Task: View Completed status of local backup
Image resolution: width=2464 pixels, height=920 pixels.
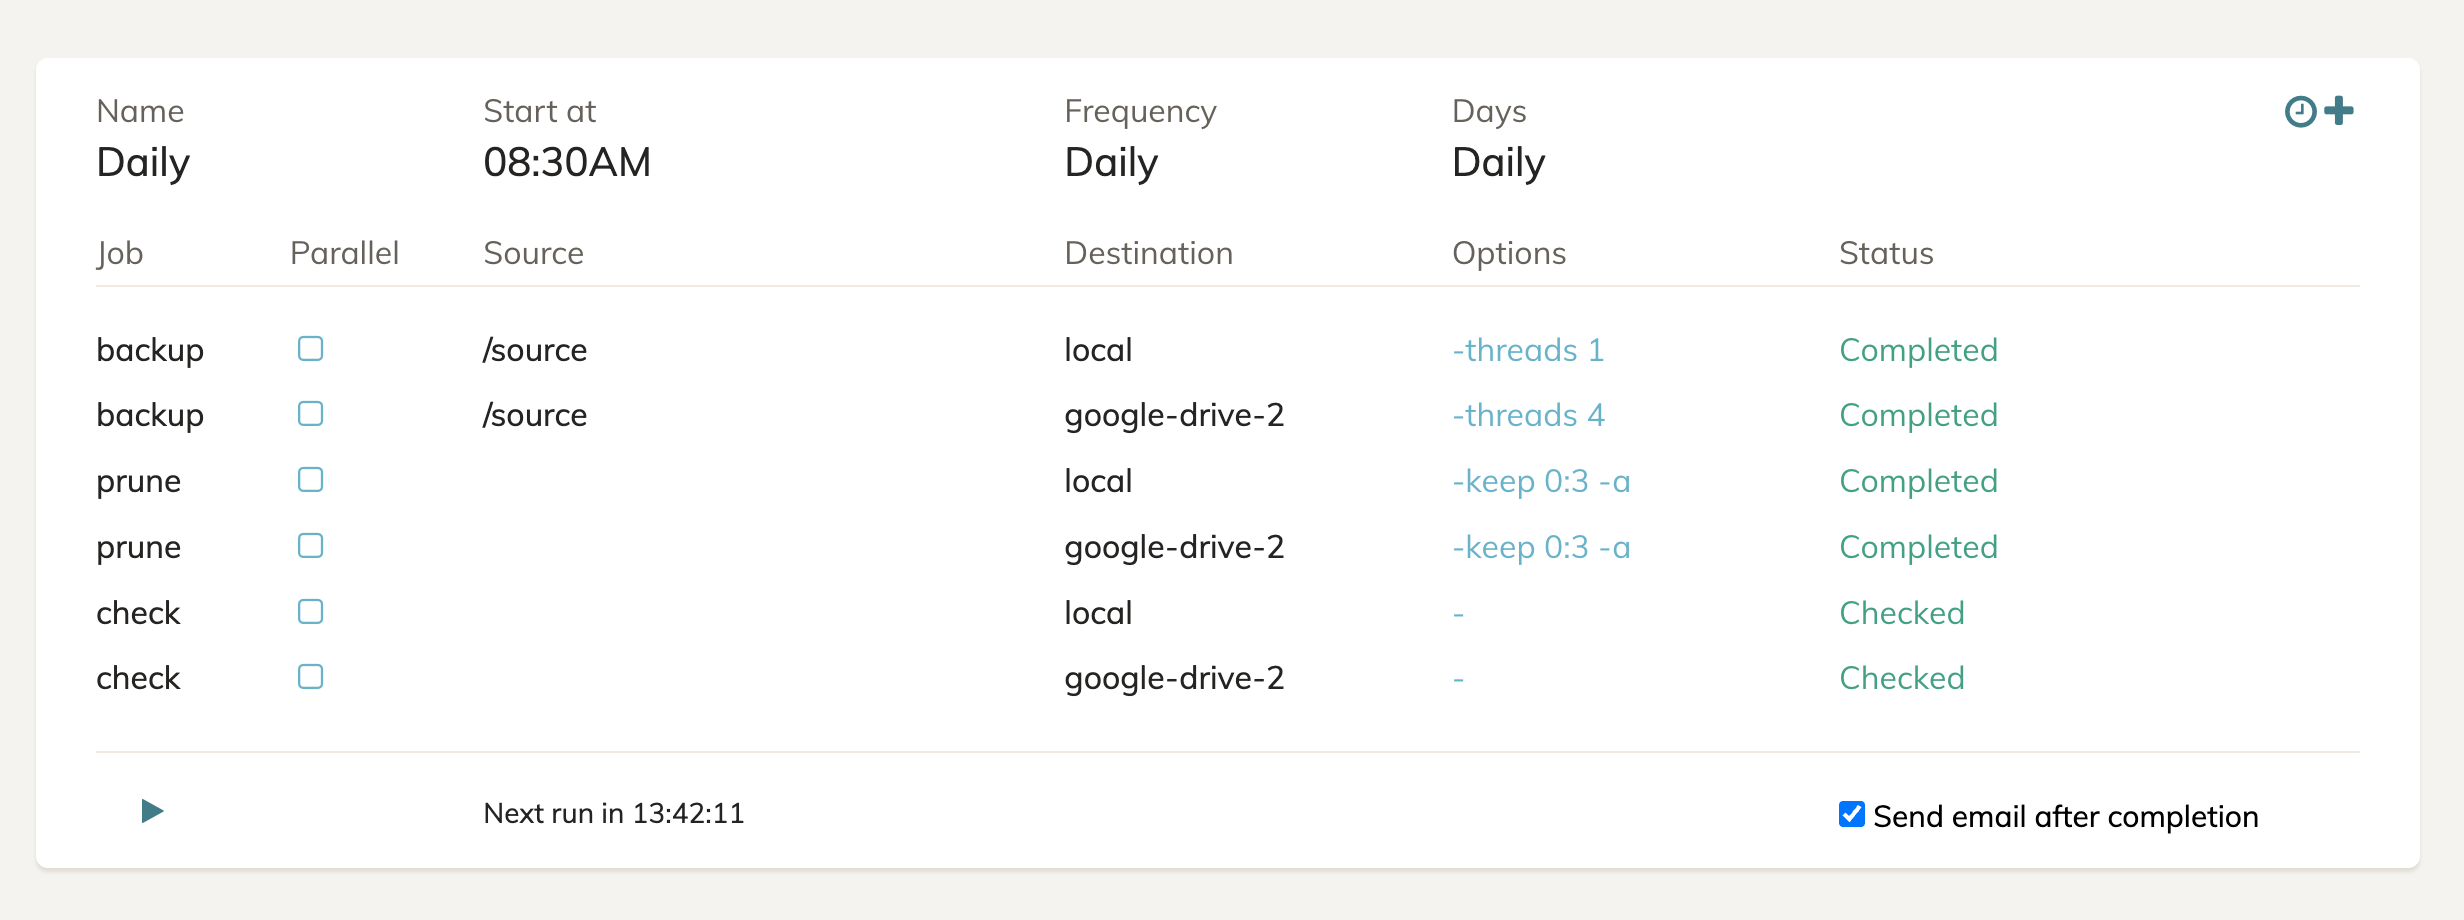Action: tap(1917, 350)
